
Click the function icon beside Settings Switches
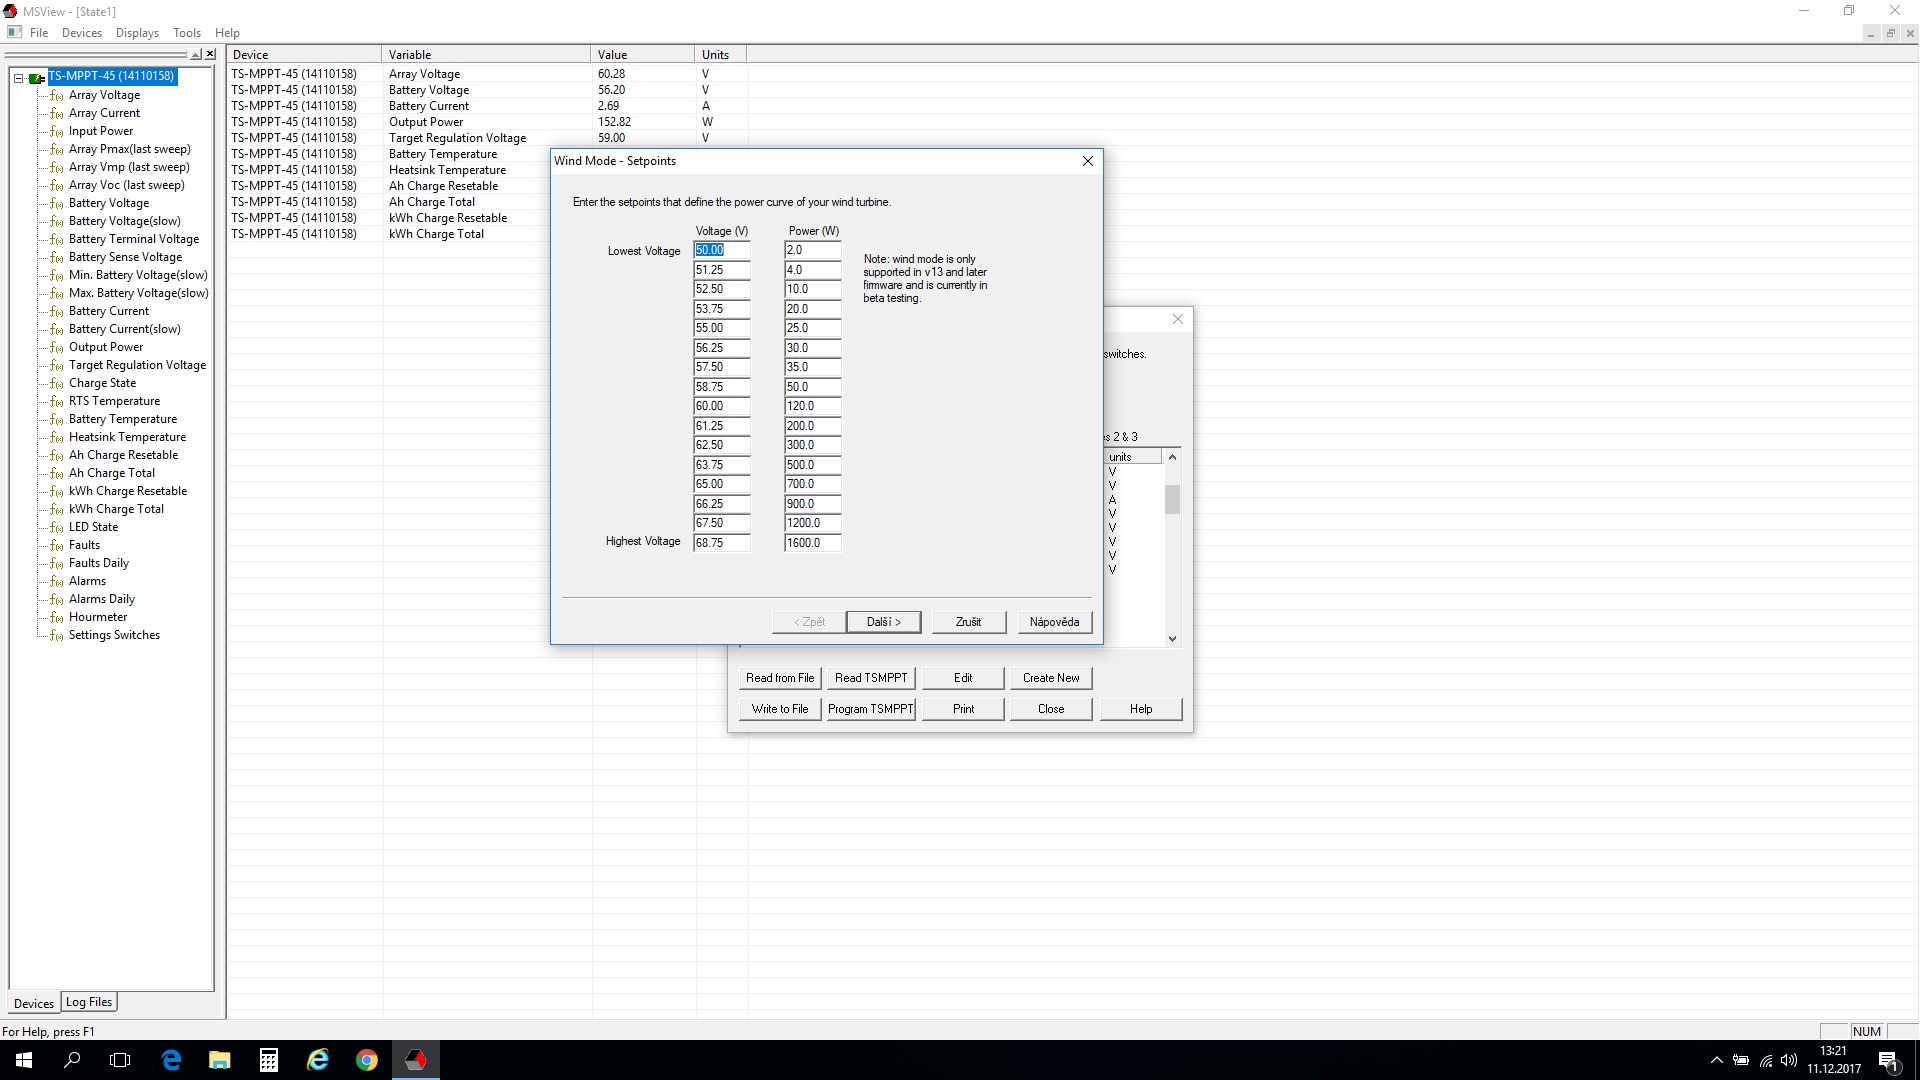[57, 636]
